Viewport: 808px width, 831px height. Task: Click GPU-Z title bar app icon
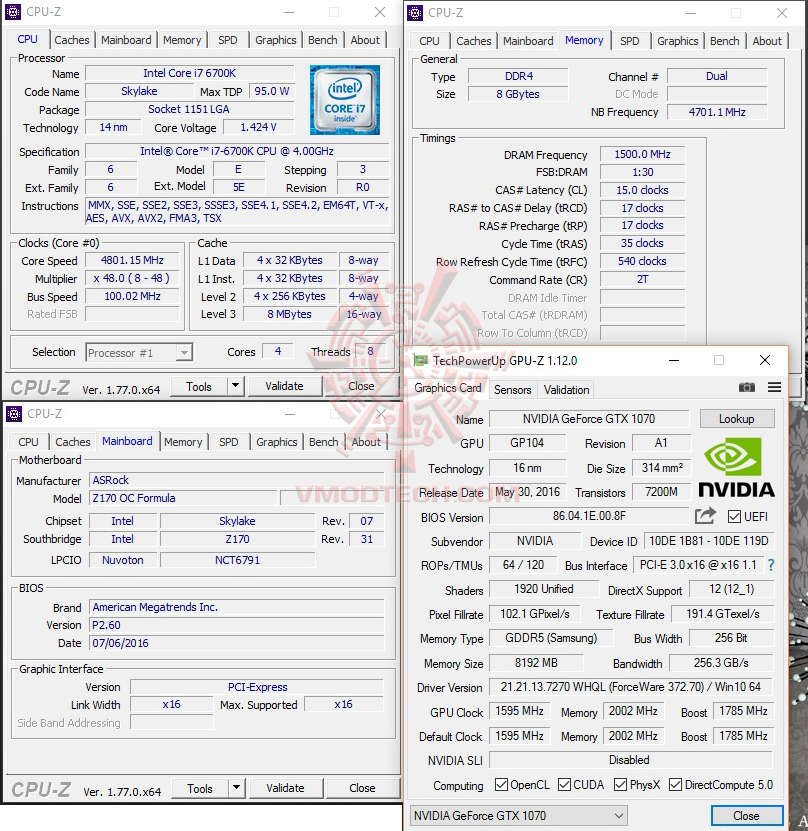click(x=421, y=360)
